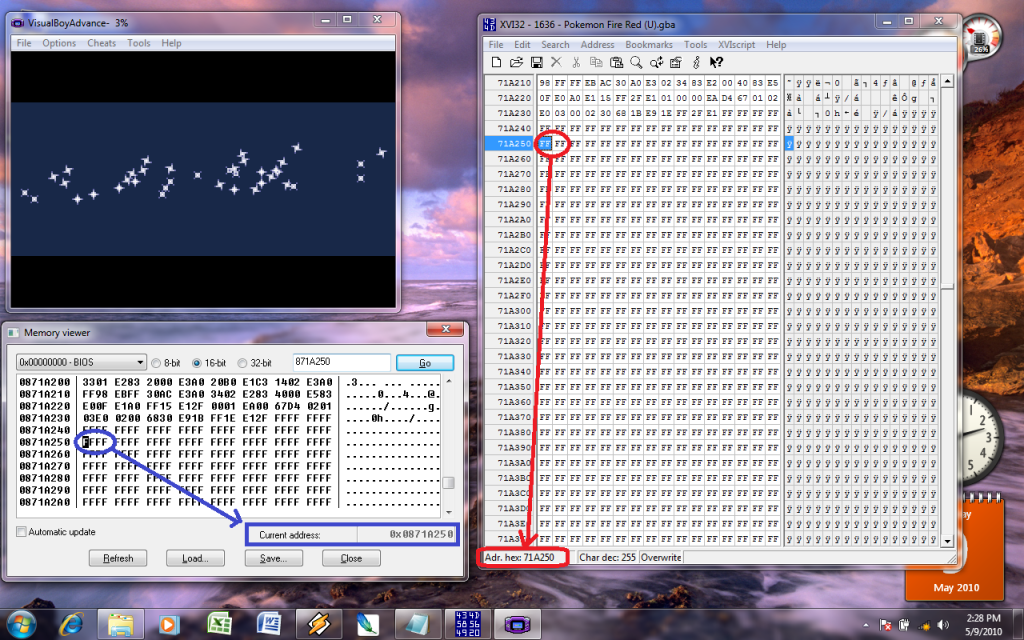Select the 16-bit radio button
1024x640 pixels.
197,363
